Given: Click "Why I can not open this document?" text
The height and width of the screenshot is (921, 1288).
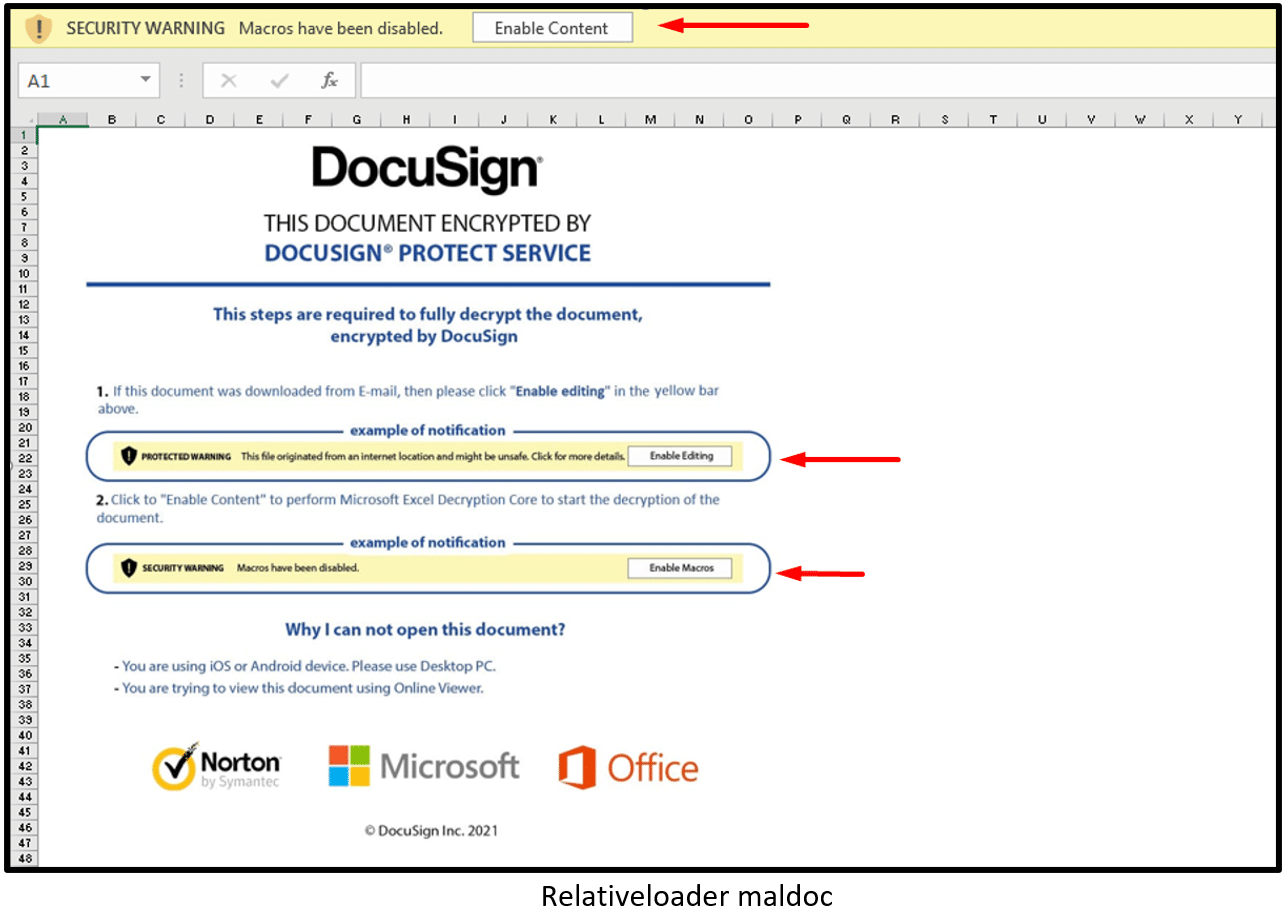Looking at the screenshot, I should pyautogui.click(x=426, y=630).
